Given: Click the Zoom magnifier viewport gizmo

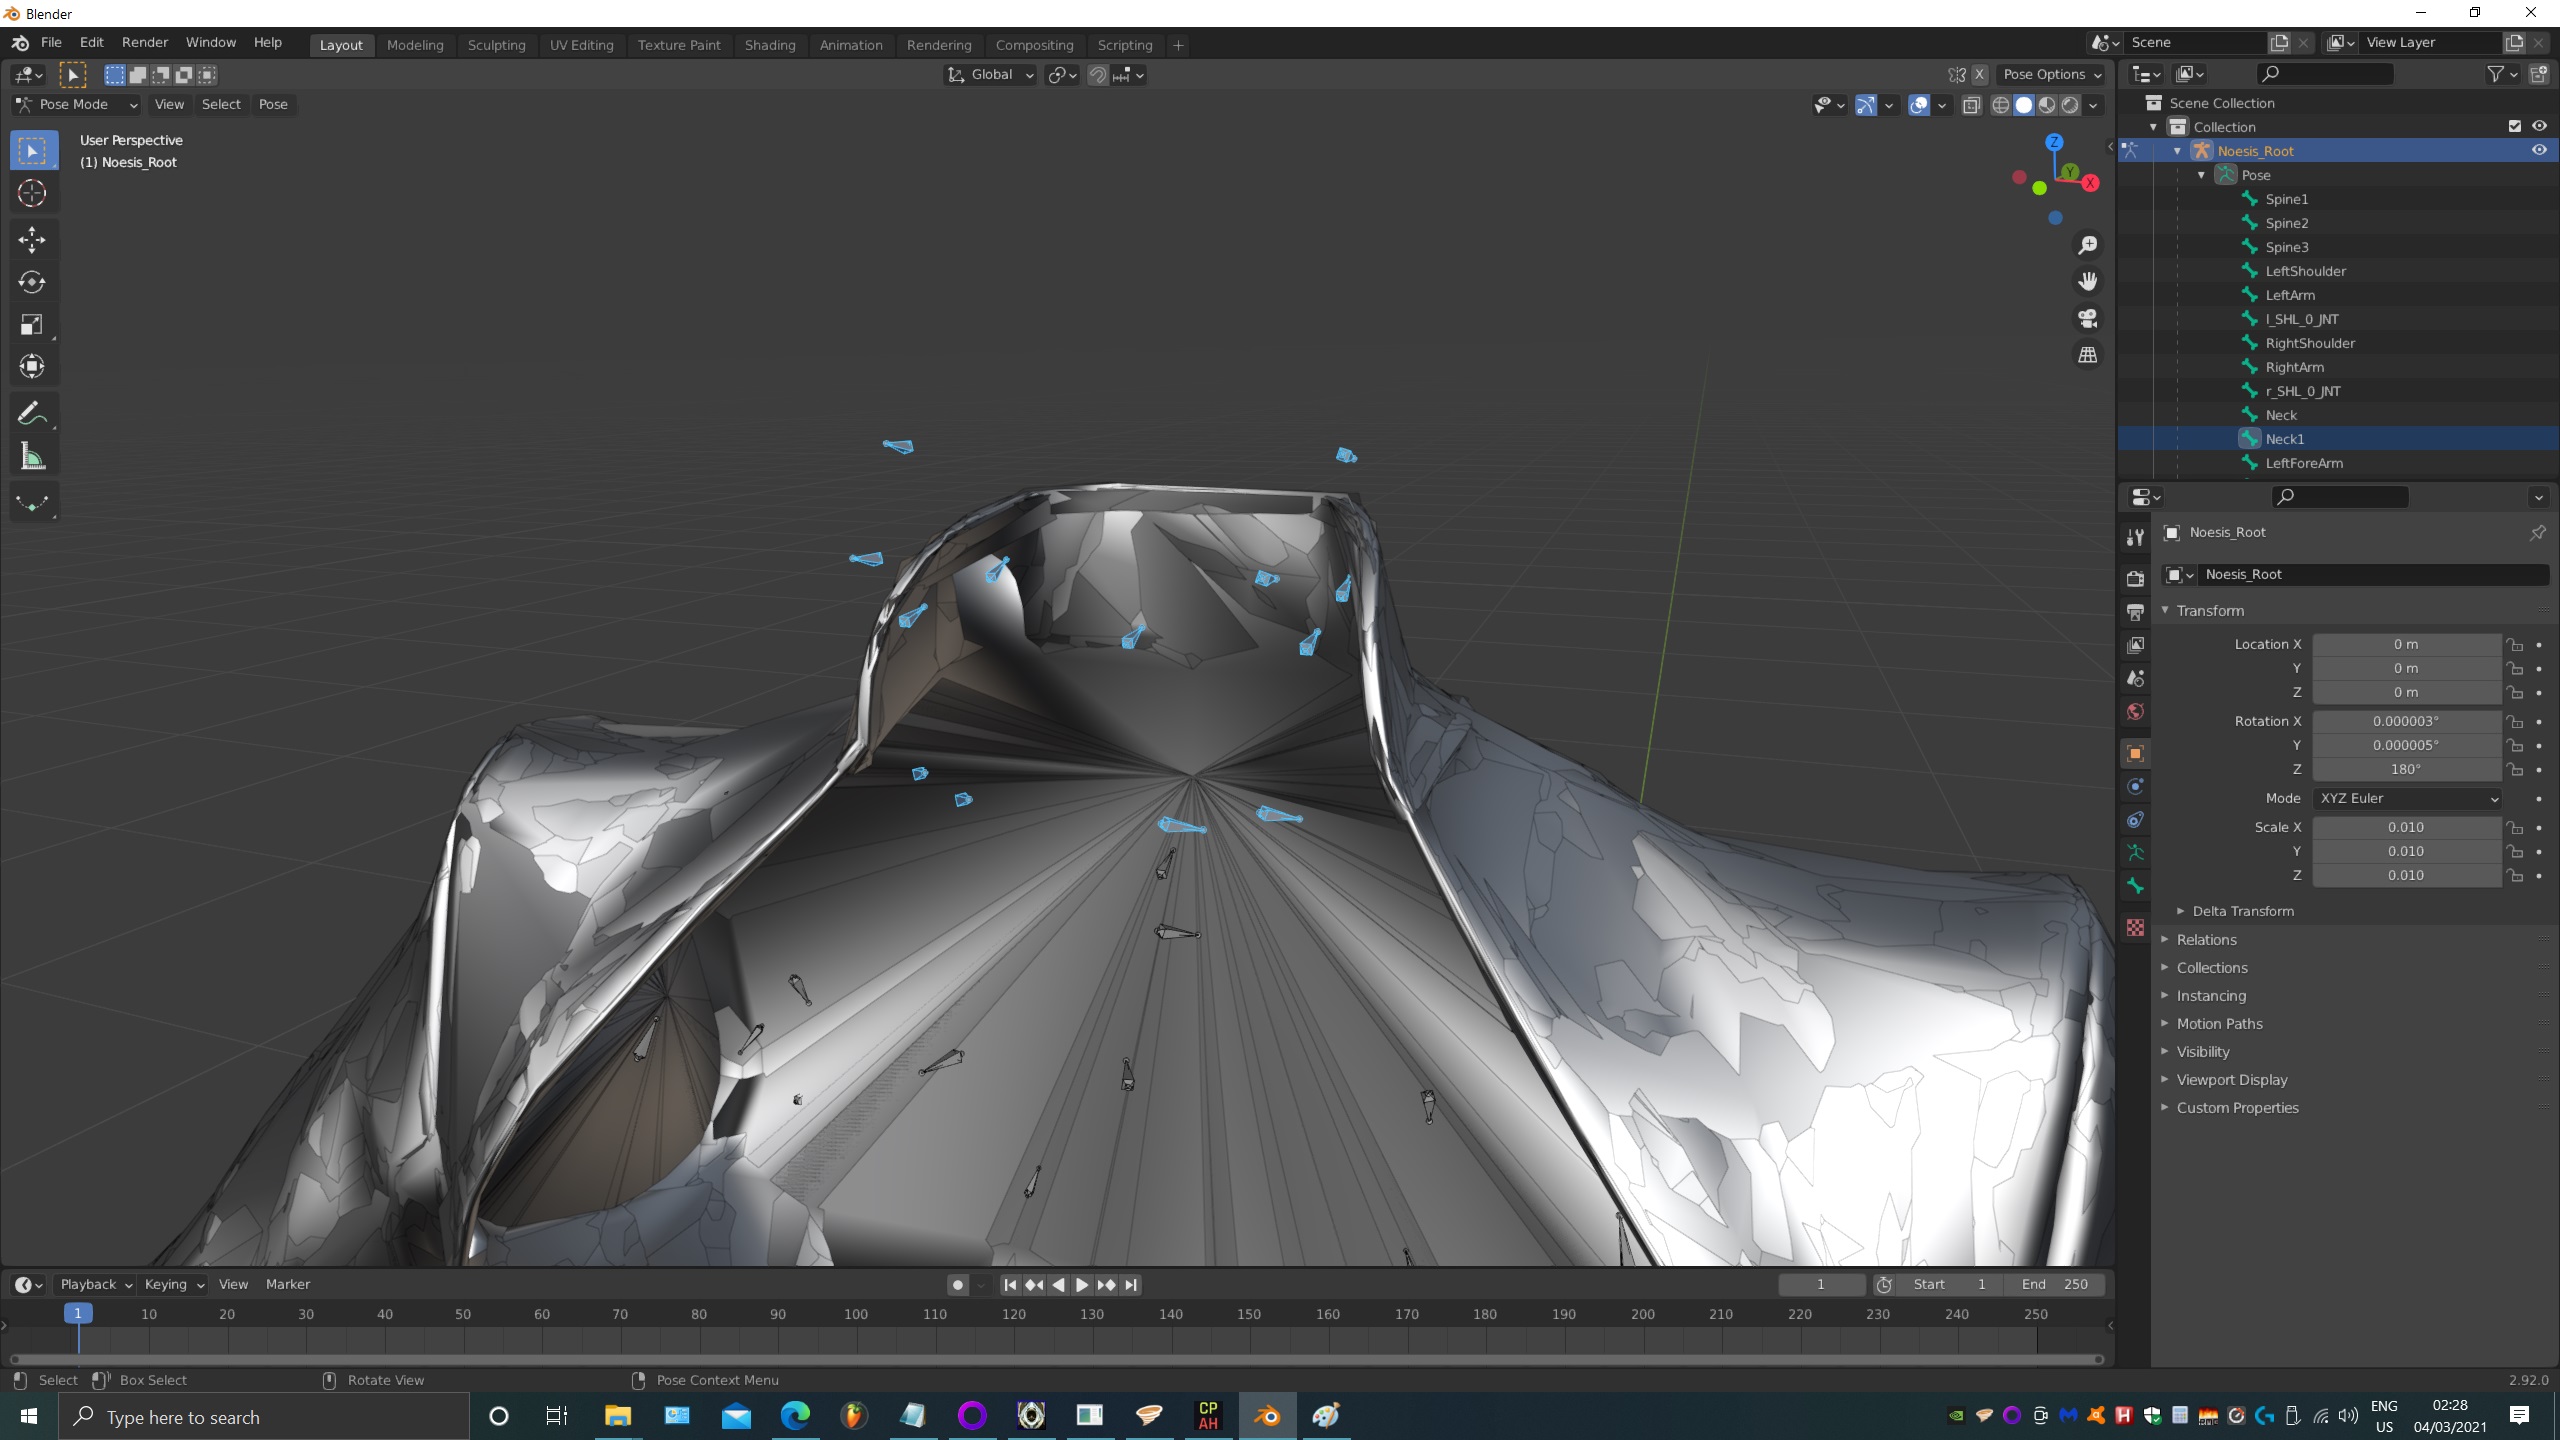Looking at the screenshot, I should (2088, 245).
